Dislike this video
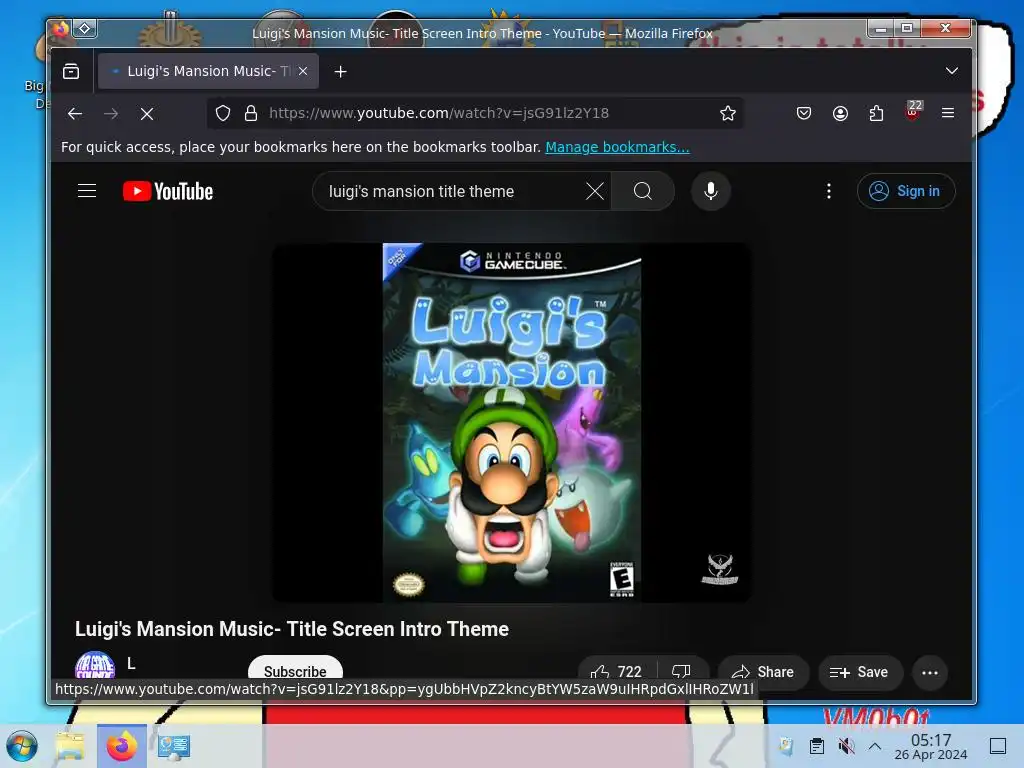 pyautogui.click(x=682, y=671)
